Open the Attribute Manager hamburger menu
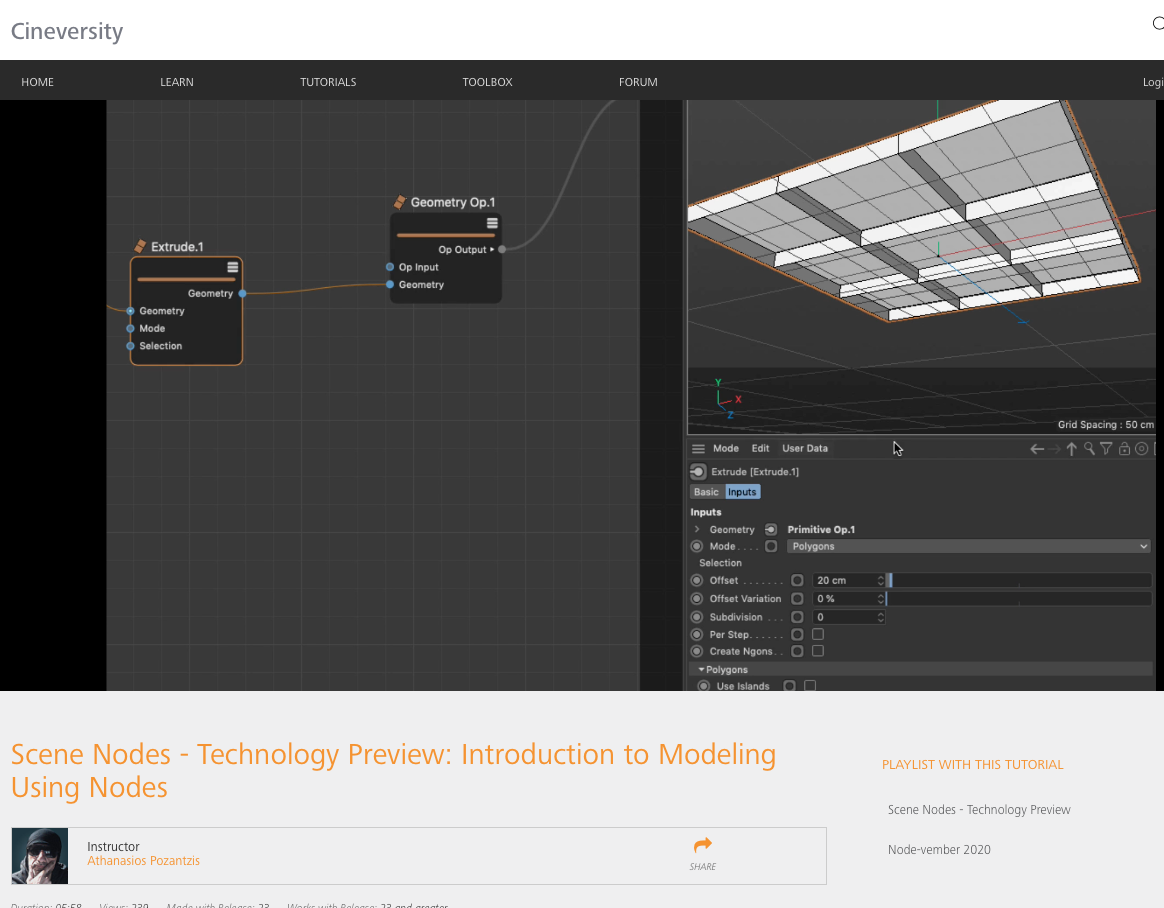 (698, 448)
